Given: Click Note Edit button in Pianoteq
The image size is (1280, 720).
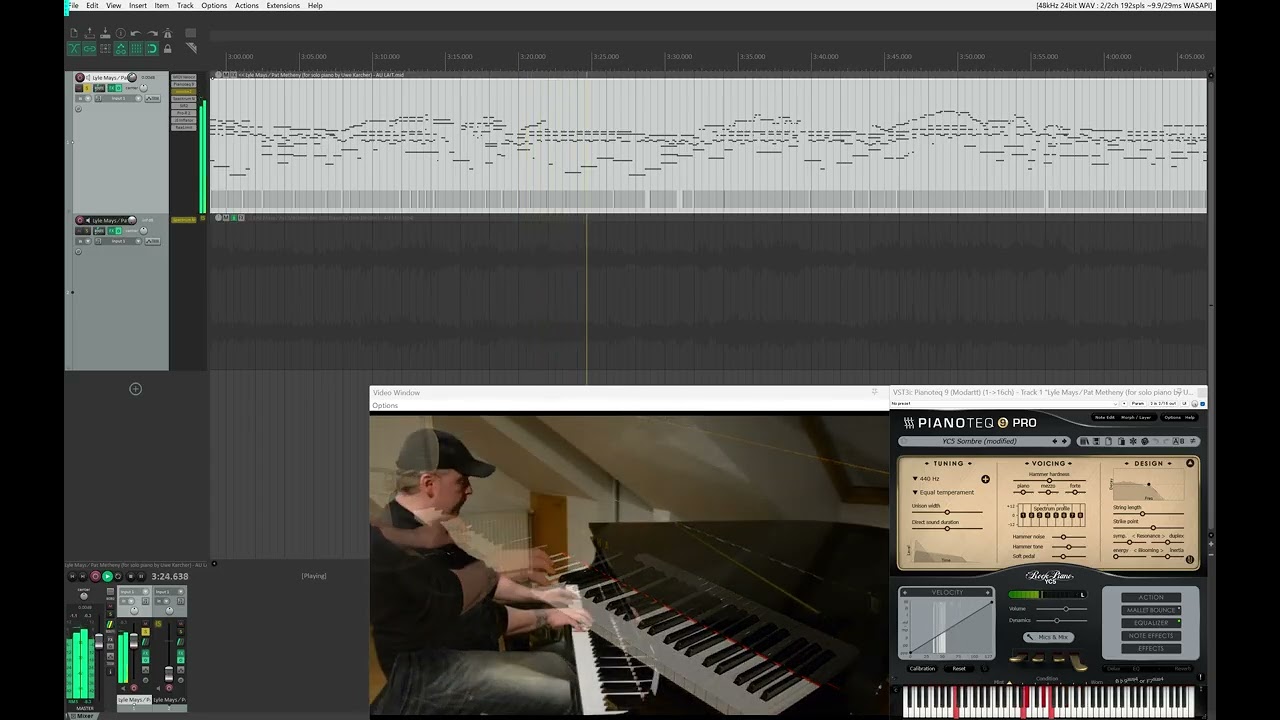Looking at the screenshot, I should click(1105, 417).
